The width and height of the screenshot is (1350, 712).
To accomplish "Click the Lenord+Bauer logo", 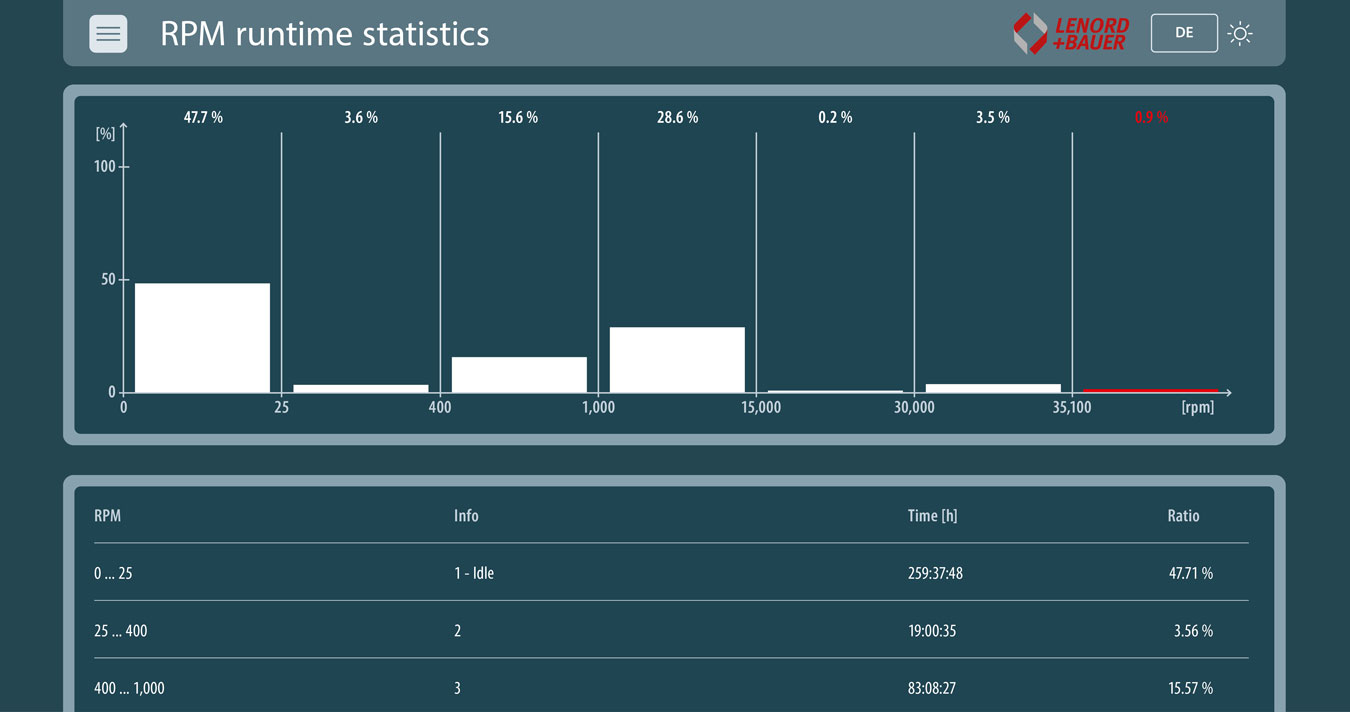I will (1071, 33).
